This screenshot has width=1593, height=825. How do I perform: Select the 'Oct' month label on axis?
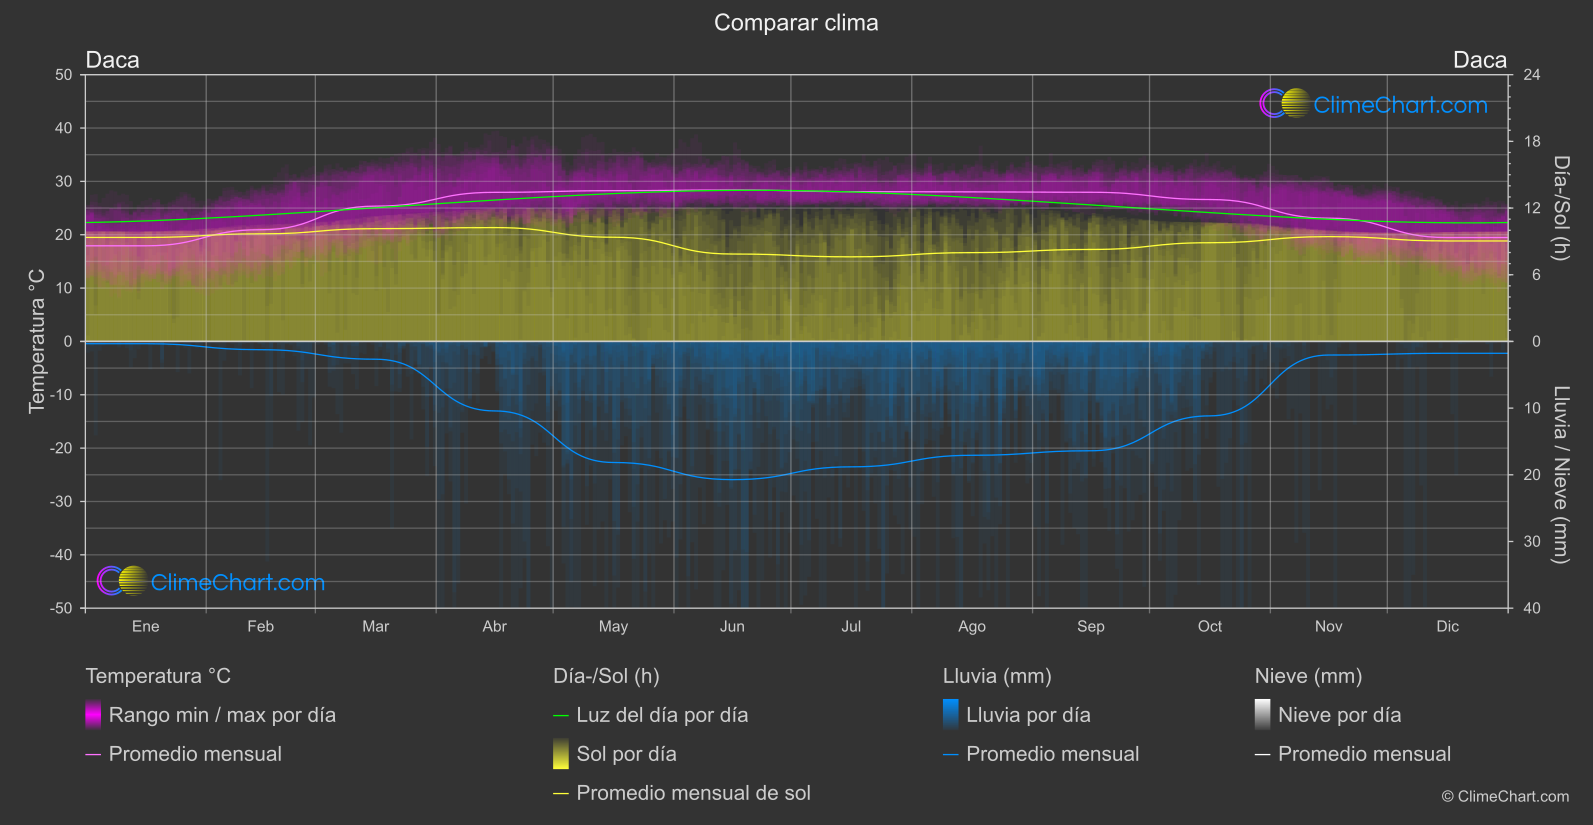pos(1210,626)
